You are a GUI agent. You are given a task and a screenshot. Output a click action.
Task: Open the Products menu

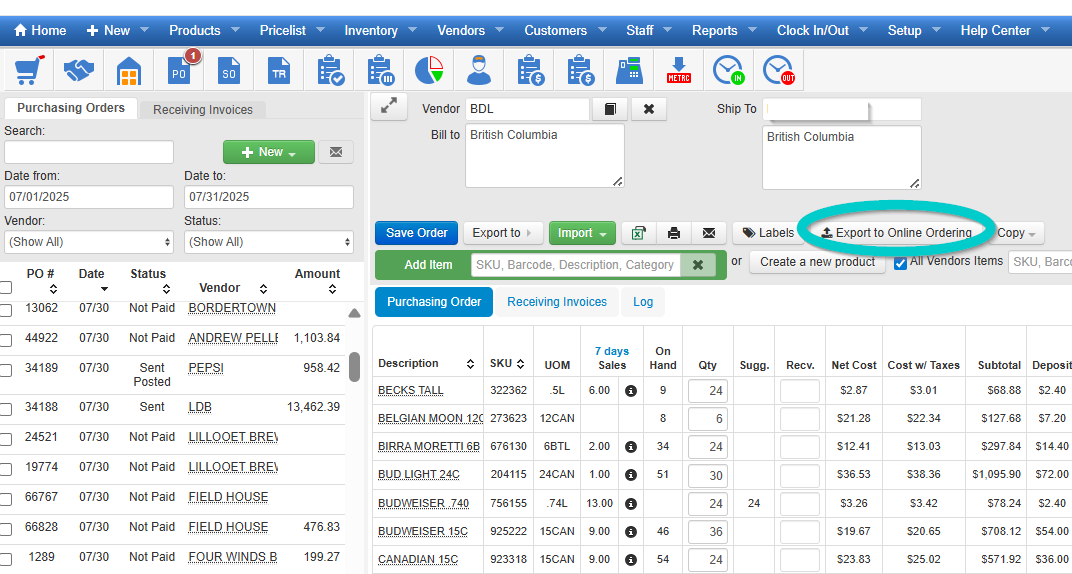[204, 31]
